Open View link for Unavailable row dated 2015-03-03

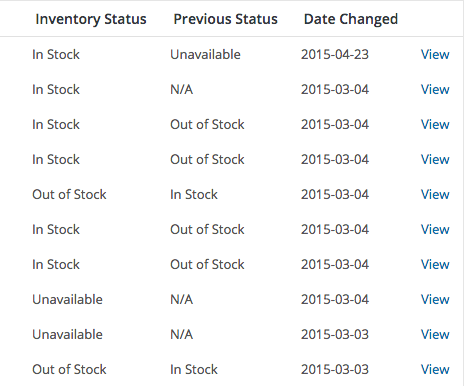(435, 334)
